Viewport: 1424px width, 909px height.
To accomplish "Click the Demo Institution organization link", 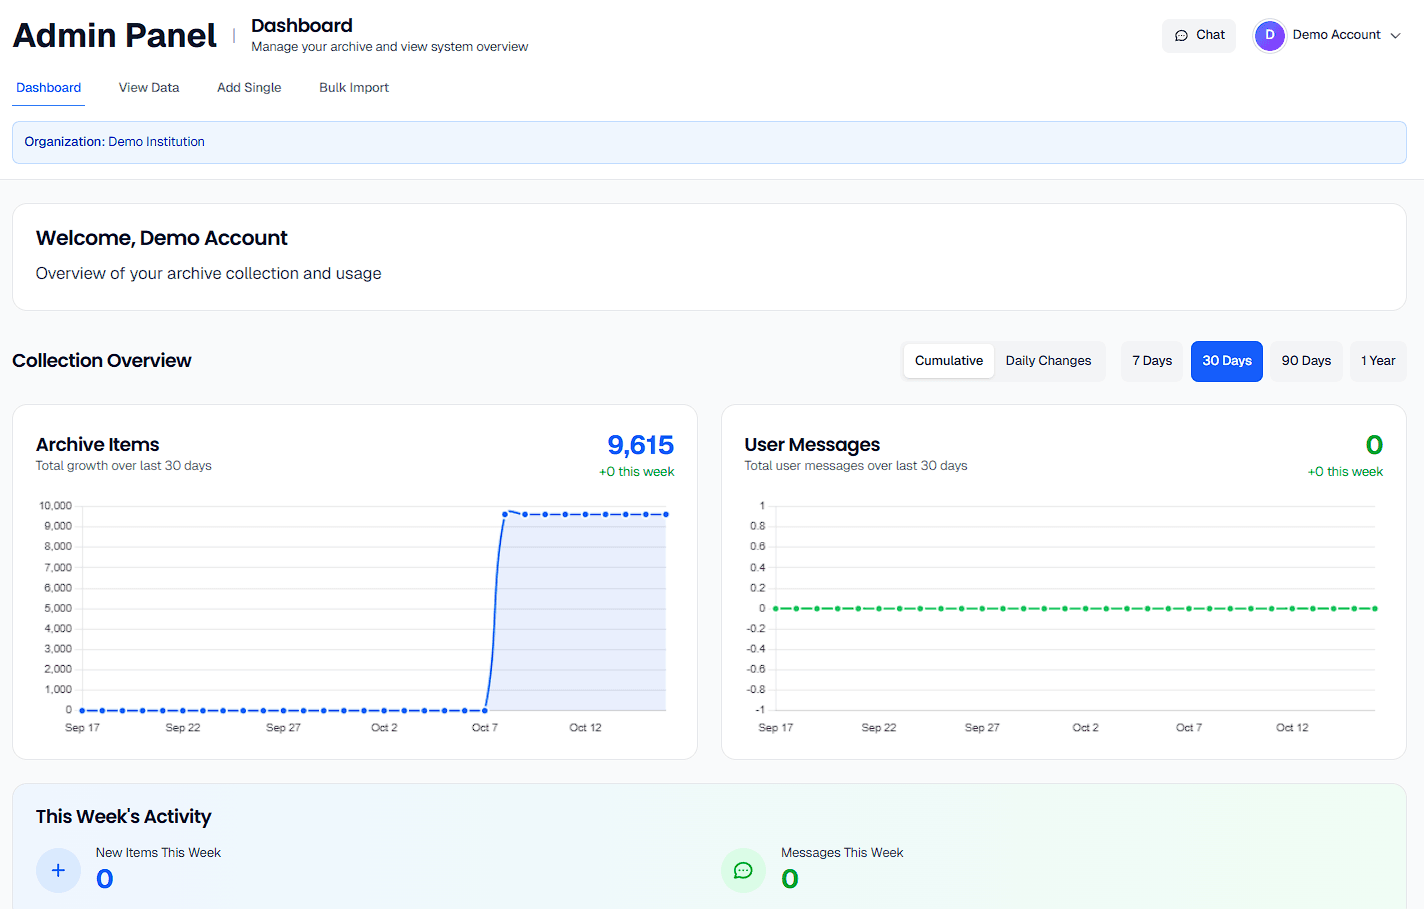I will 156,142.
